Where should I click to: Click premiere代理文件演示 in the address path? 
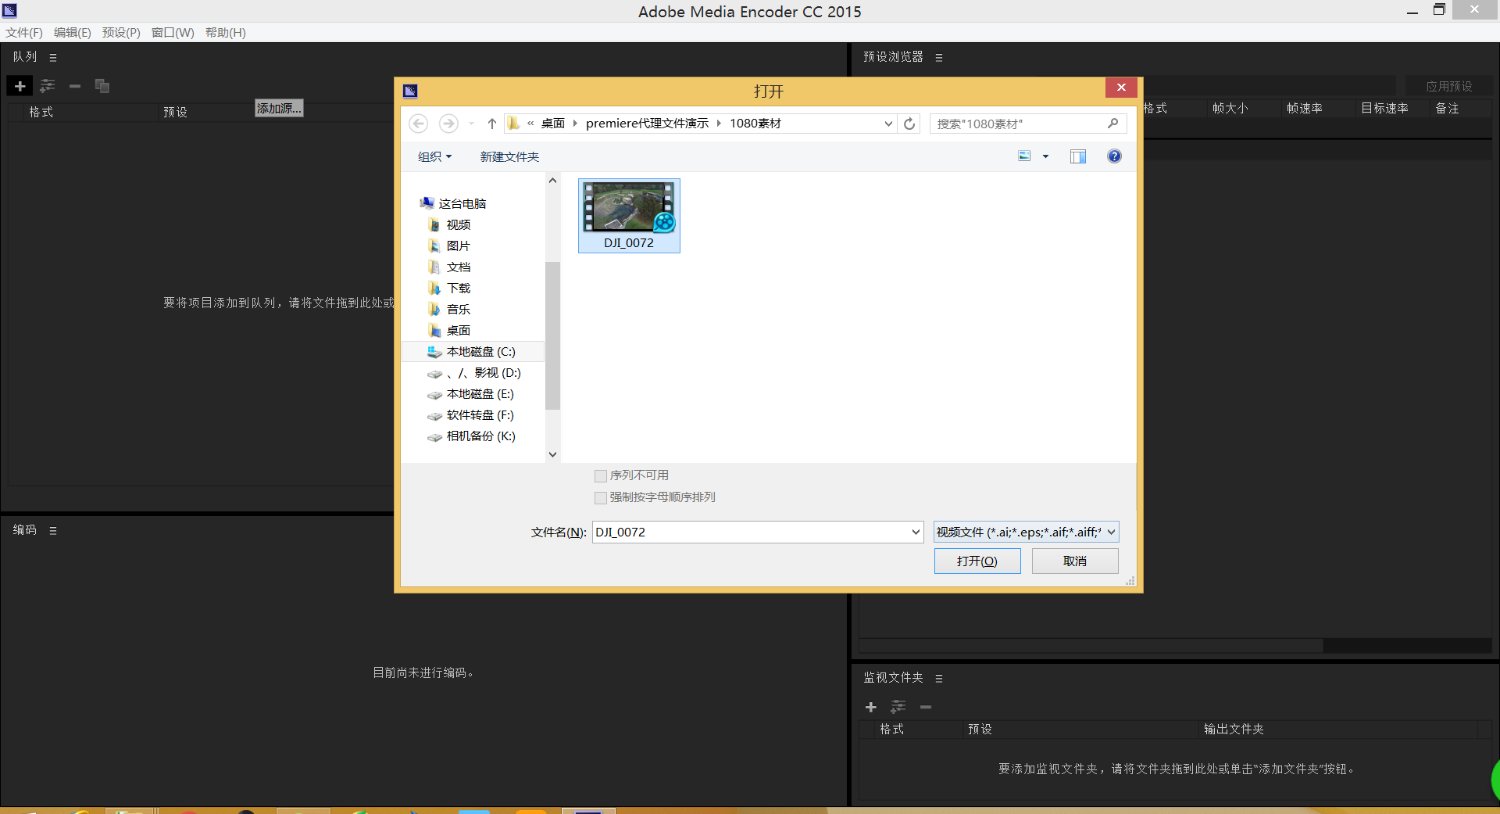(x=647, y=123)
